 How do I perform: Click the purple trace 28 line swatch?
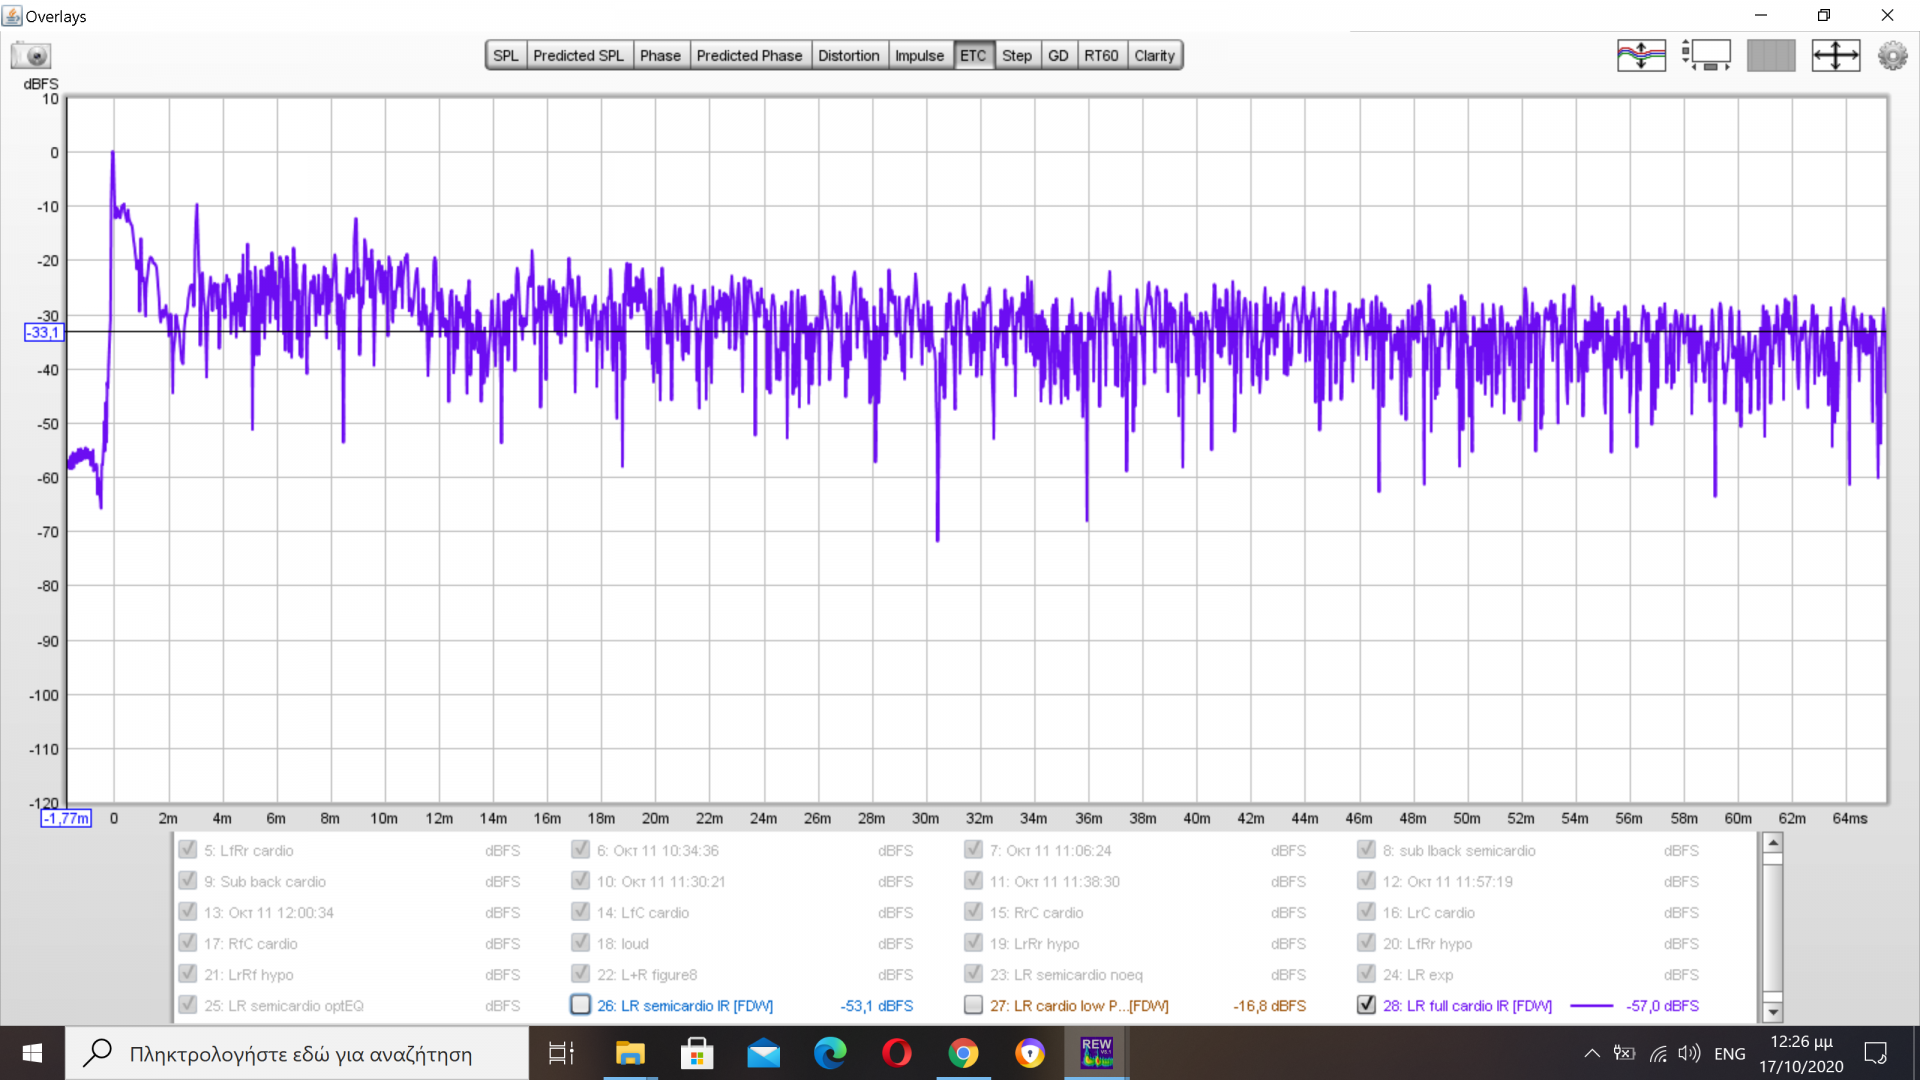click(x=1591, y=1006)
